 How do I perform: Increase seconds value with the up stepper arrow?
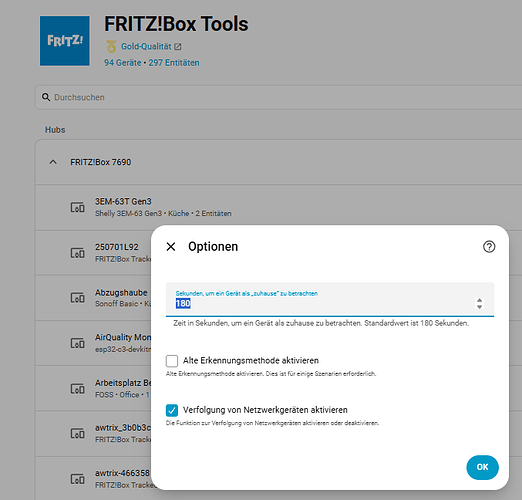(x=479, y=300)
